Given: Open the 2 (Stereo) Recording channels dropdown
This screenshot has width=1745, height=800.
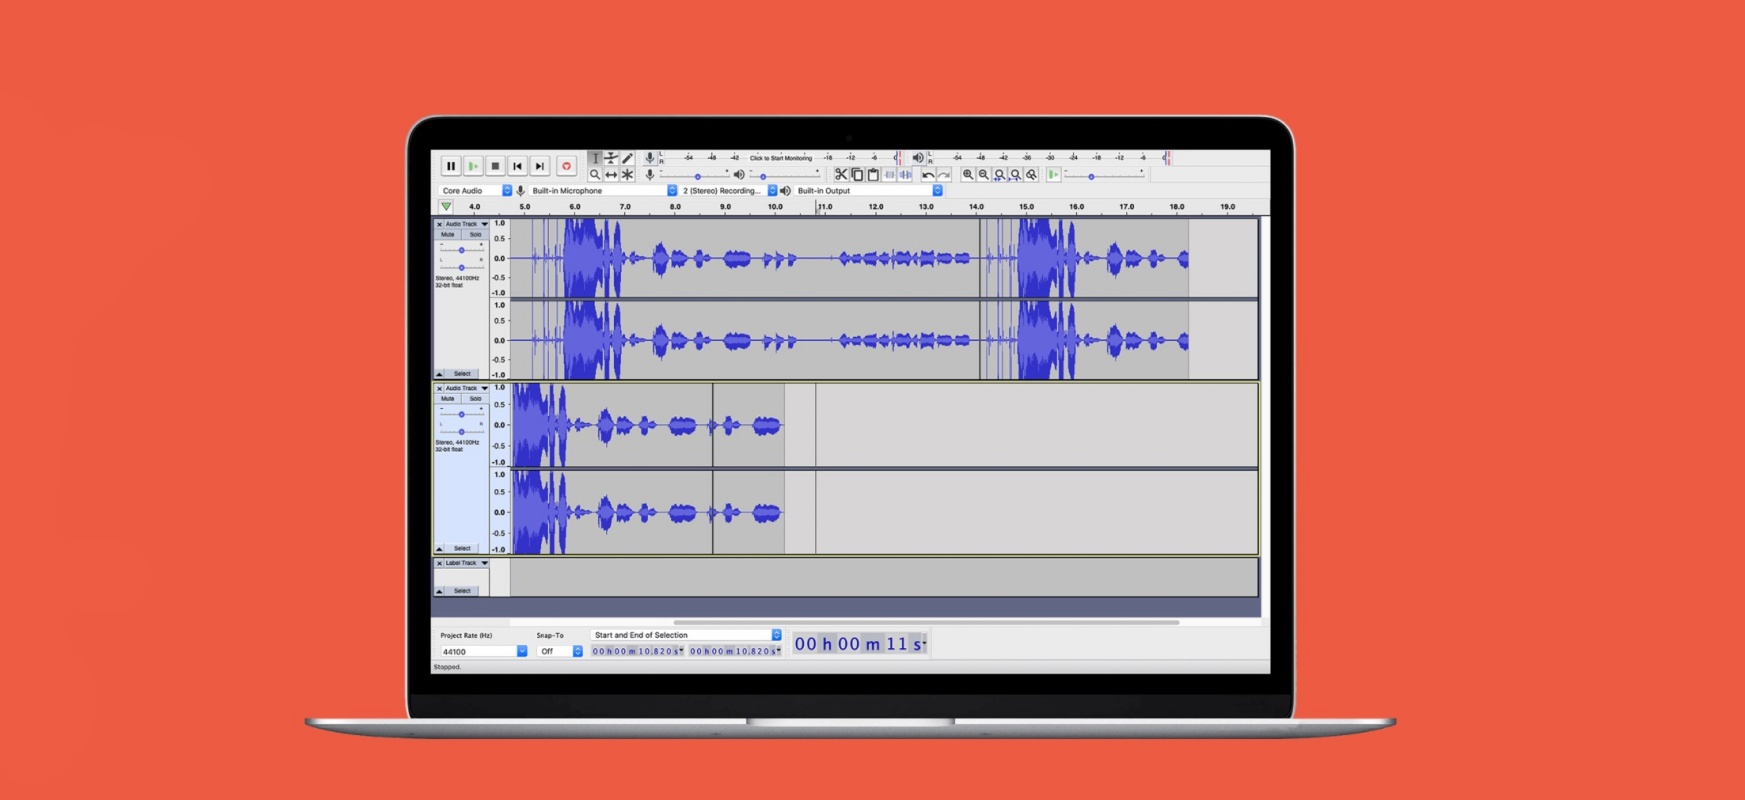Looking at the screenshot, I should pos(728,190).
